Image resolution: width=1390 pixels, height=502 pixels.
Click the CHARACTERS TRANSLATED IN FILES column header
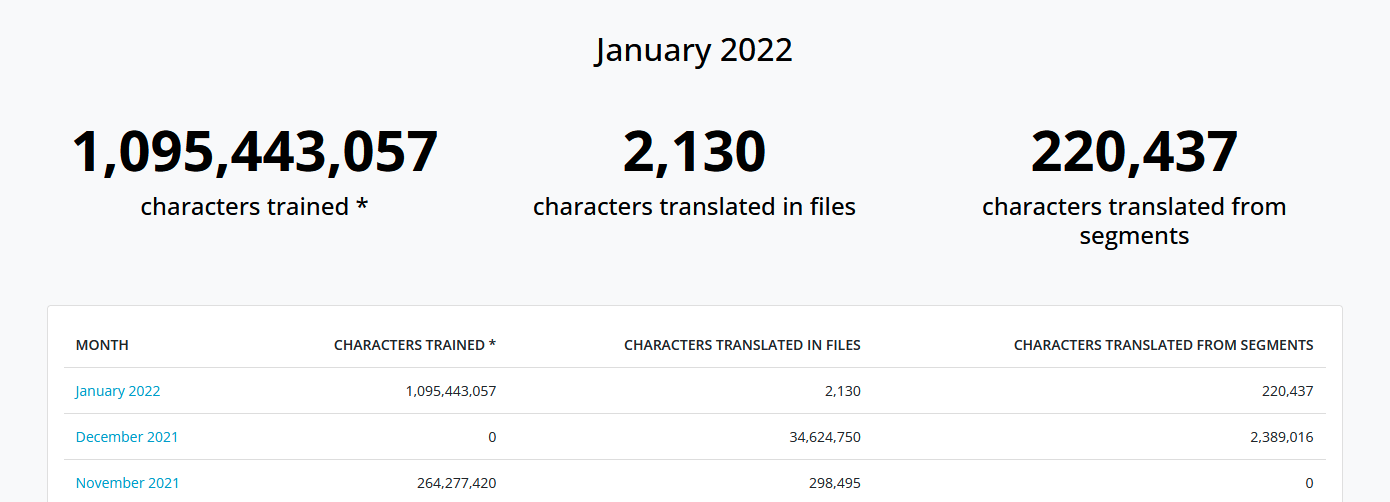tap(742, 345)
